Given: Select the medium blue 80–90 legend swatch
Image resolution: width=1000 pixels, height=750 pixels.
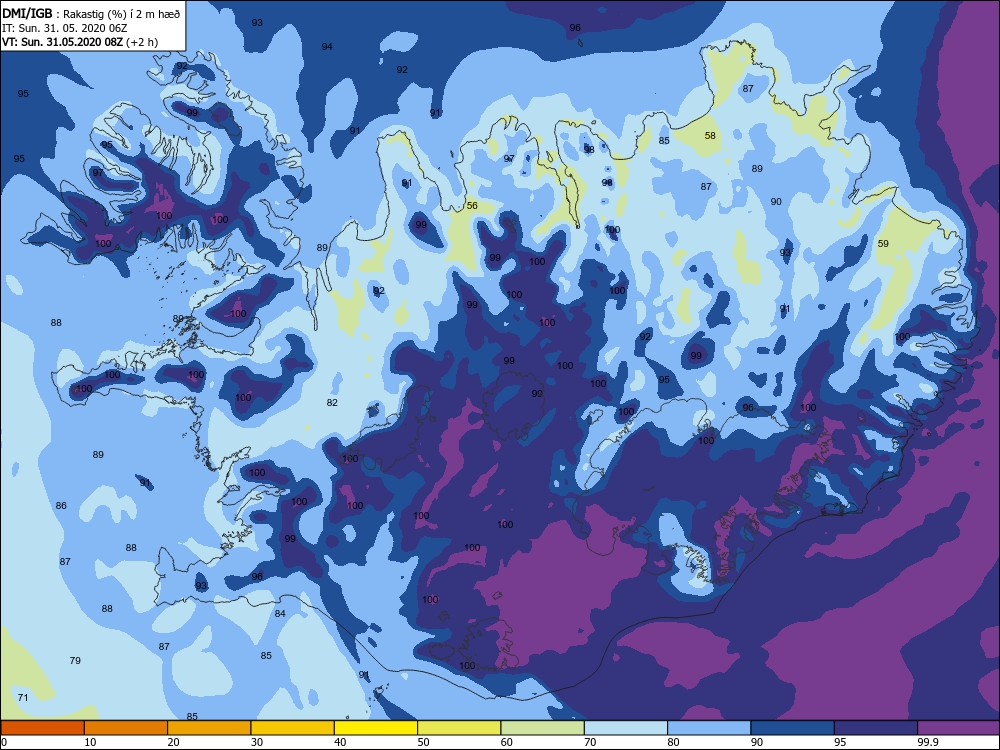Looking at the screenshot, I should click(x=709, y=728).
